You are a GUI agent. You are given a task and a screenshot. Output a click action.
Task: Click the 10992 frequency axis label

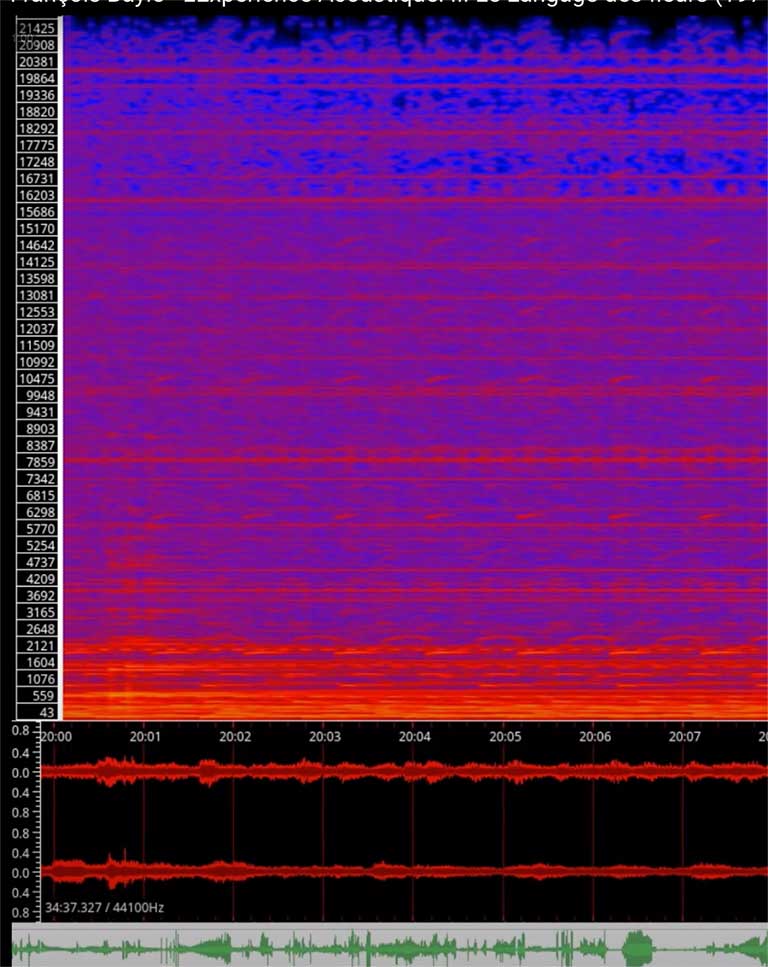point(37,361)
